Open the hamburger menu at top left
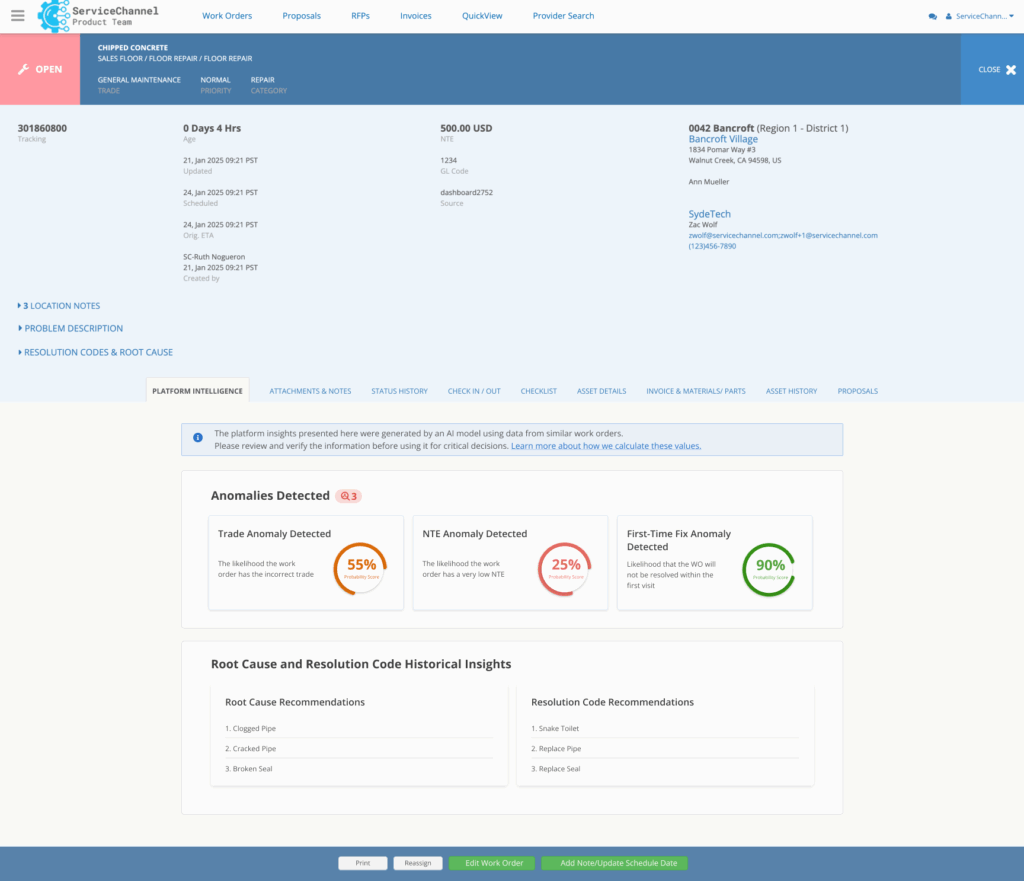Screen dimensions: 1024x881 click(x=17, y=16)
